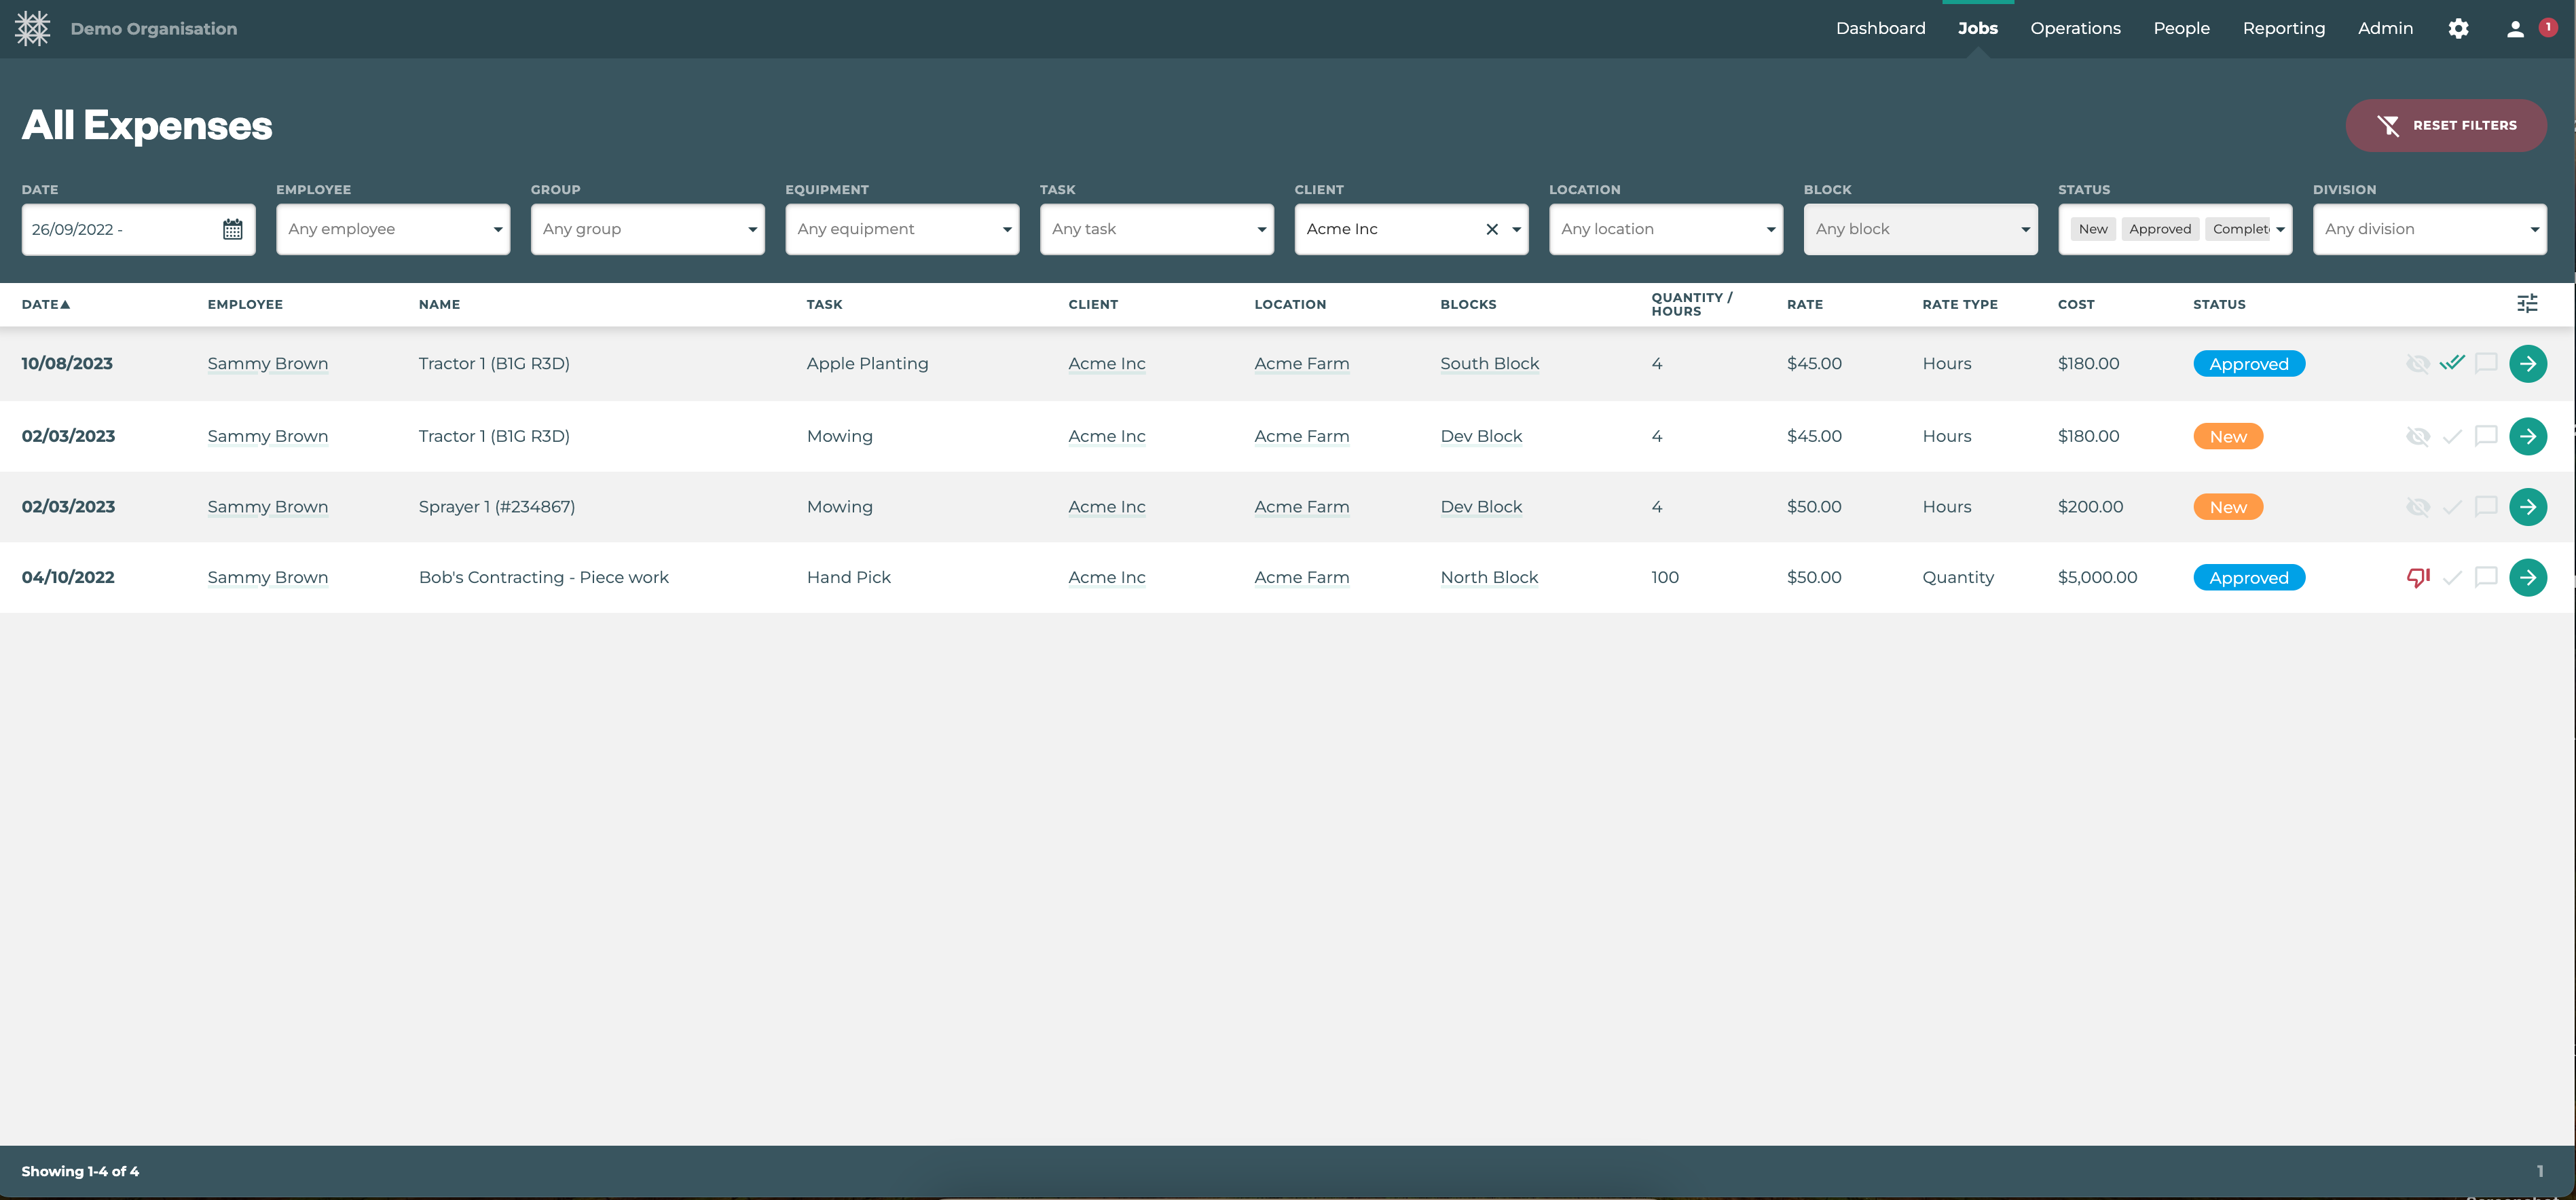Open the Operations menu
This screenshot has width=2576, height=1200.
coord(2075,29)
